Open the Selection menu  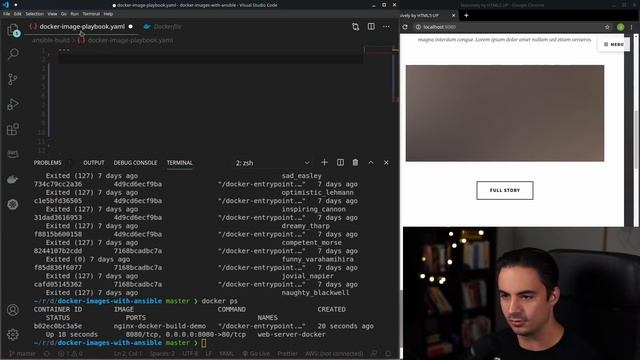35,14
